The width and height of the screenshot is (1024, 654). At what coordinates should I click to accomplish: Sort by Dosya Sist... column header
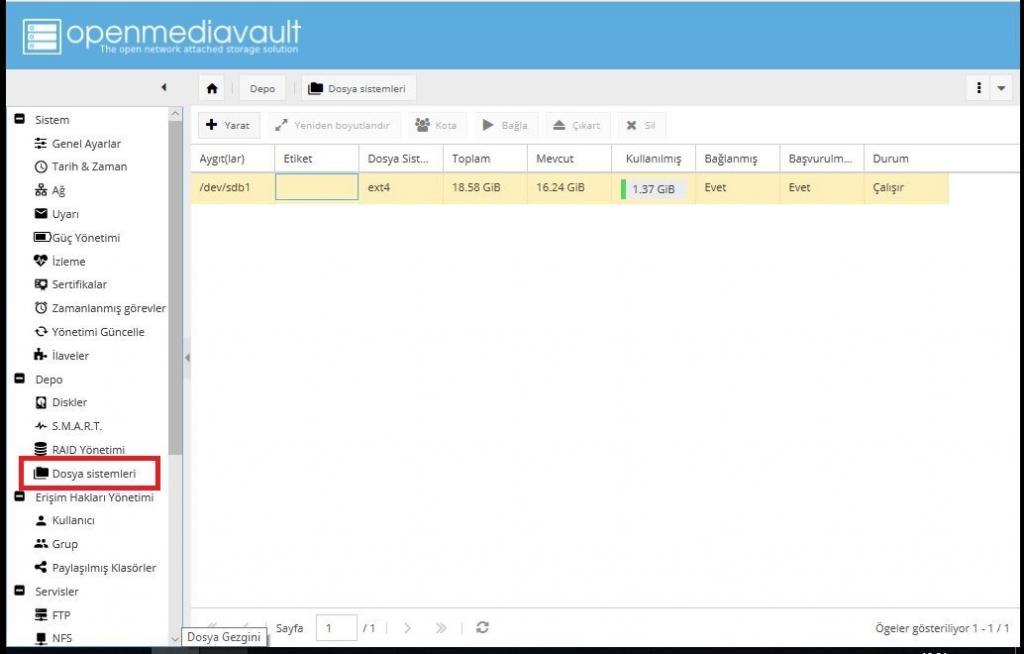(x=401, y=159)
